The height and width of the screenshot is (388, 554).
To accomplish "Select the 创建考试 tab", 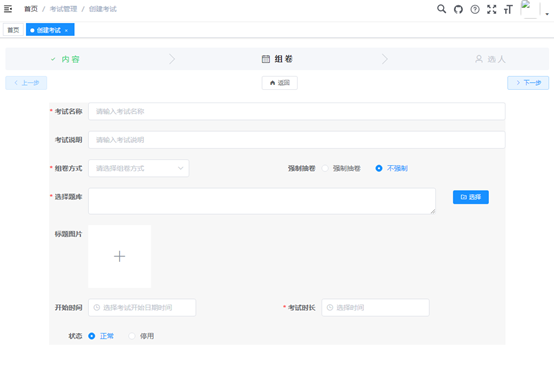I will click(50, 30).
